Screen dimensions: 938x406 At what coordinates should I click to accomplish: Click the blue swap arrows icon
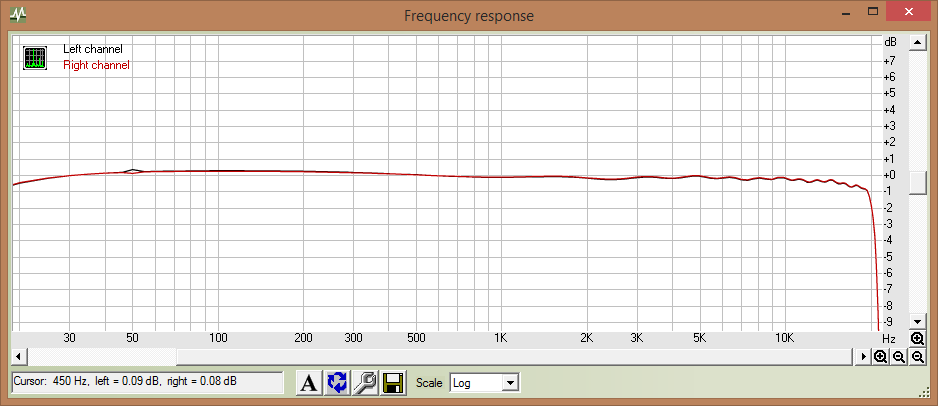pos(338,382)
